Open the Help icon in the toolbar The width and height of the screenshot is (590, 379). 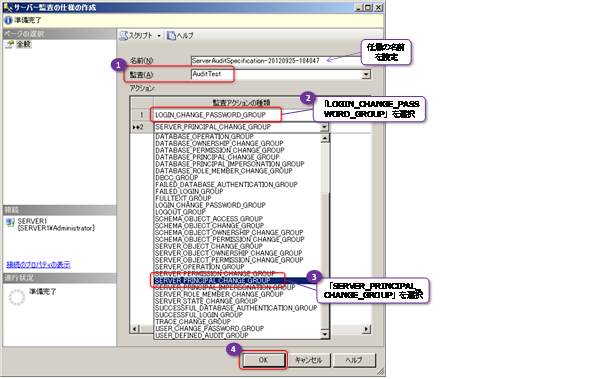pos(171,36)
